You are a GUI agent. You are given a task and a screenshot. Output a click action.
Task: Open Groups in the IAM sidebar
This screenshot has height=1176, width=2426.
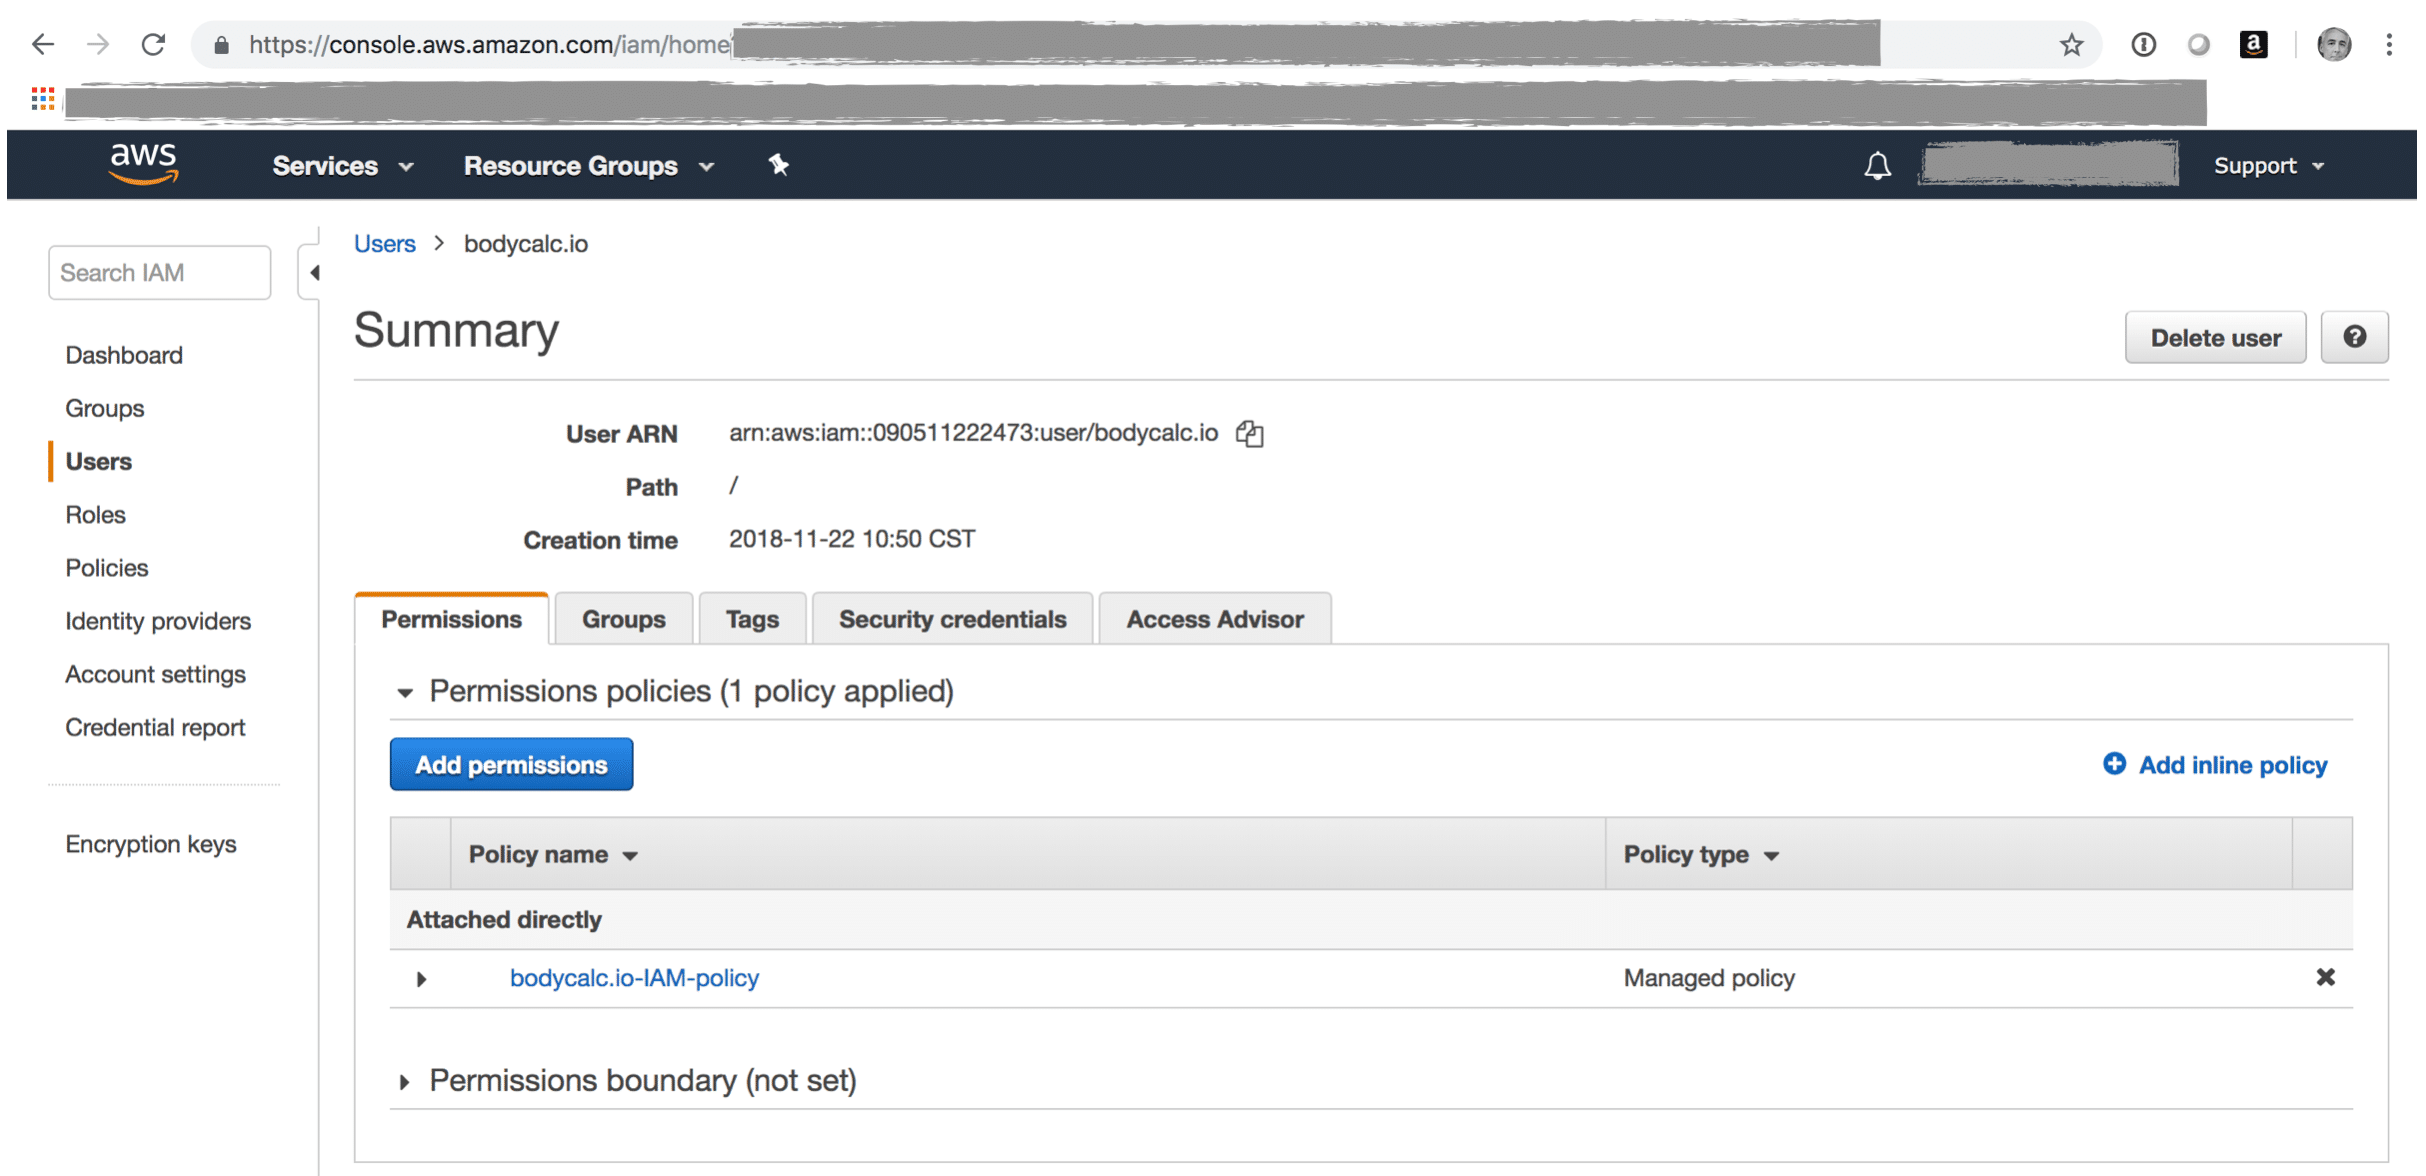pyautogui.click(x=105, y=408)
